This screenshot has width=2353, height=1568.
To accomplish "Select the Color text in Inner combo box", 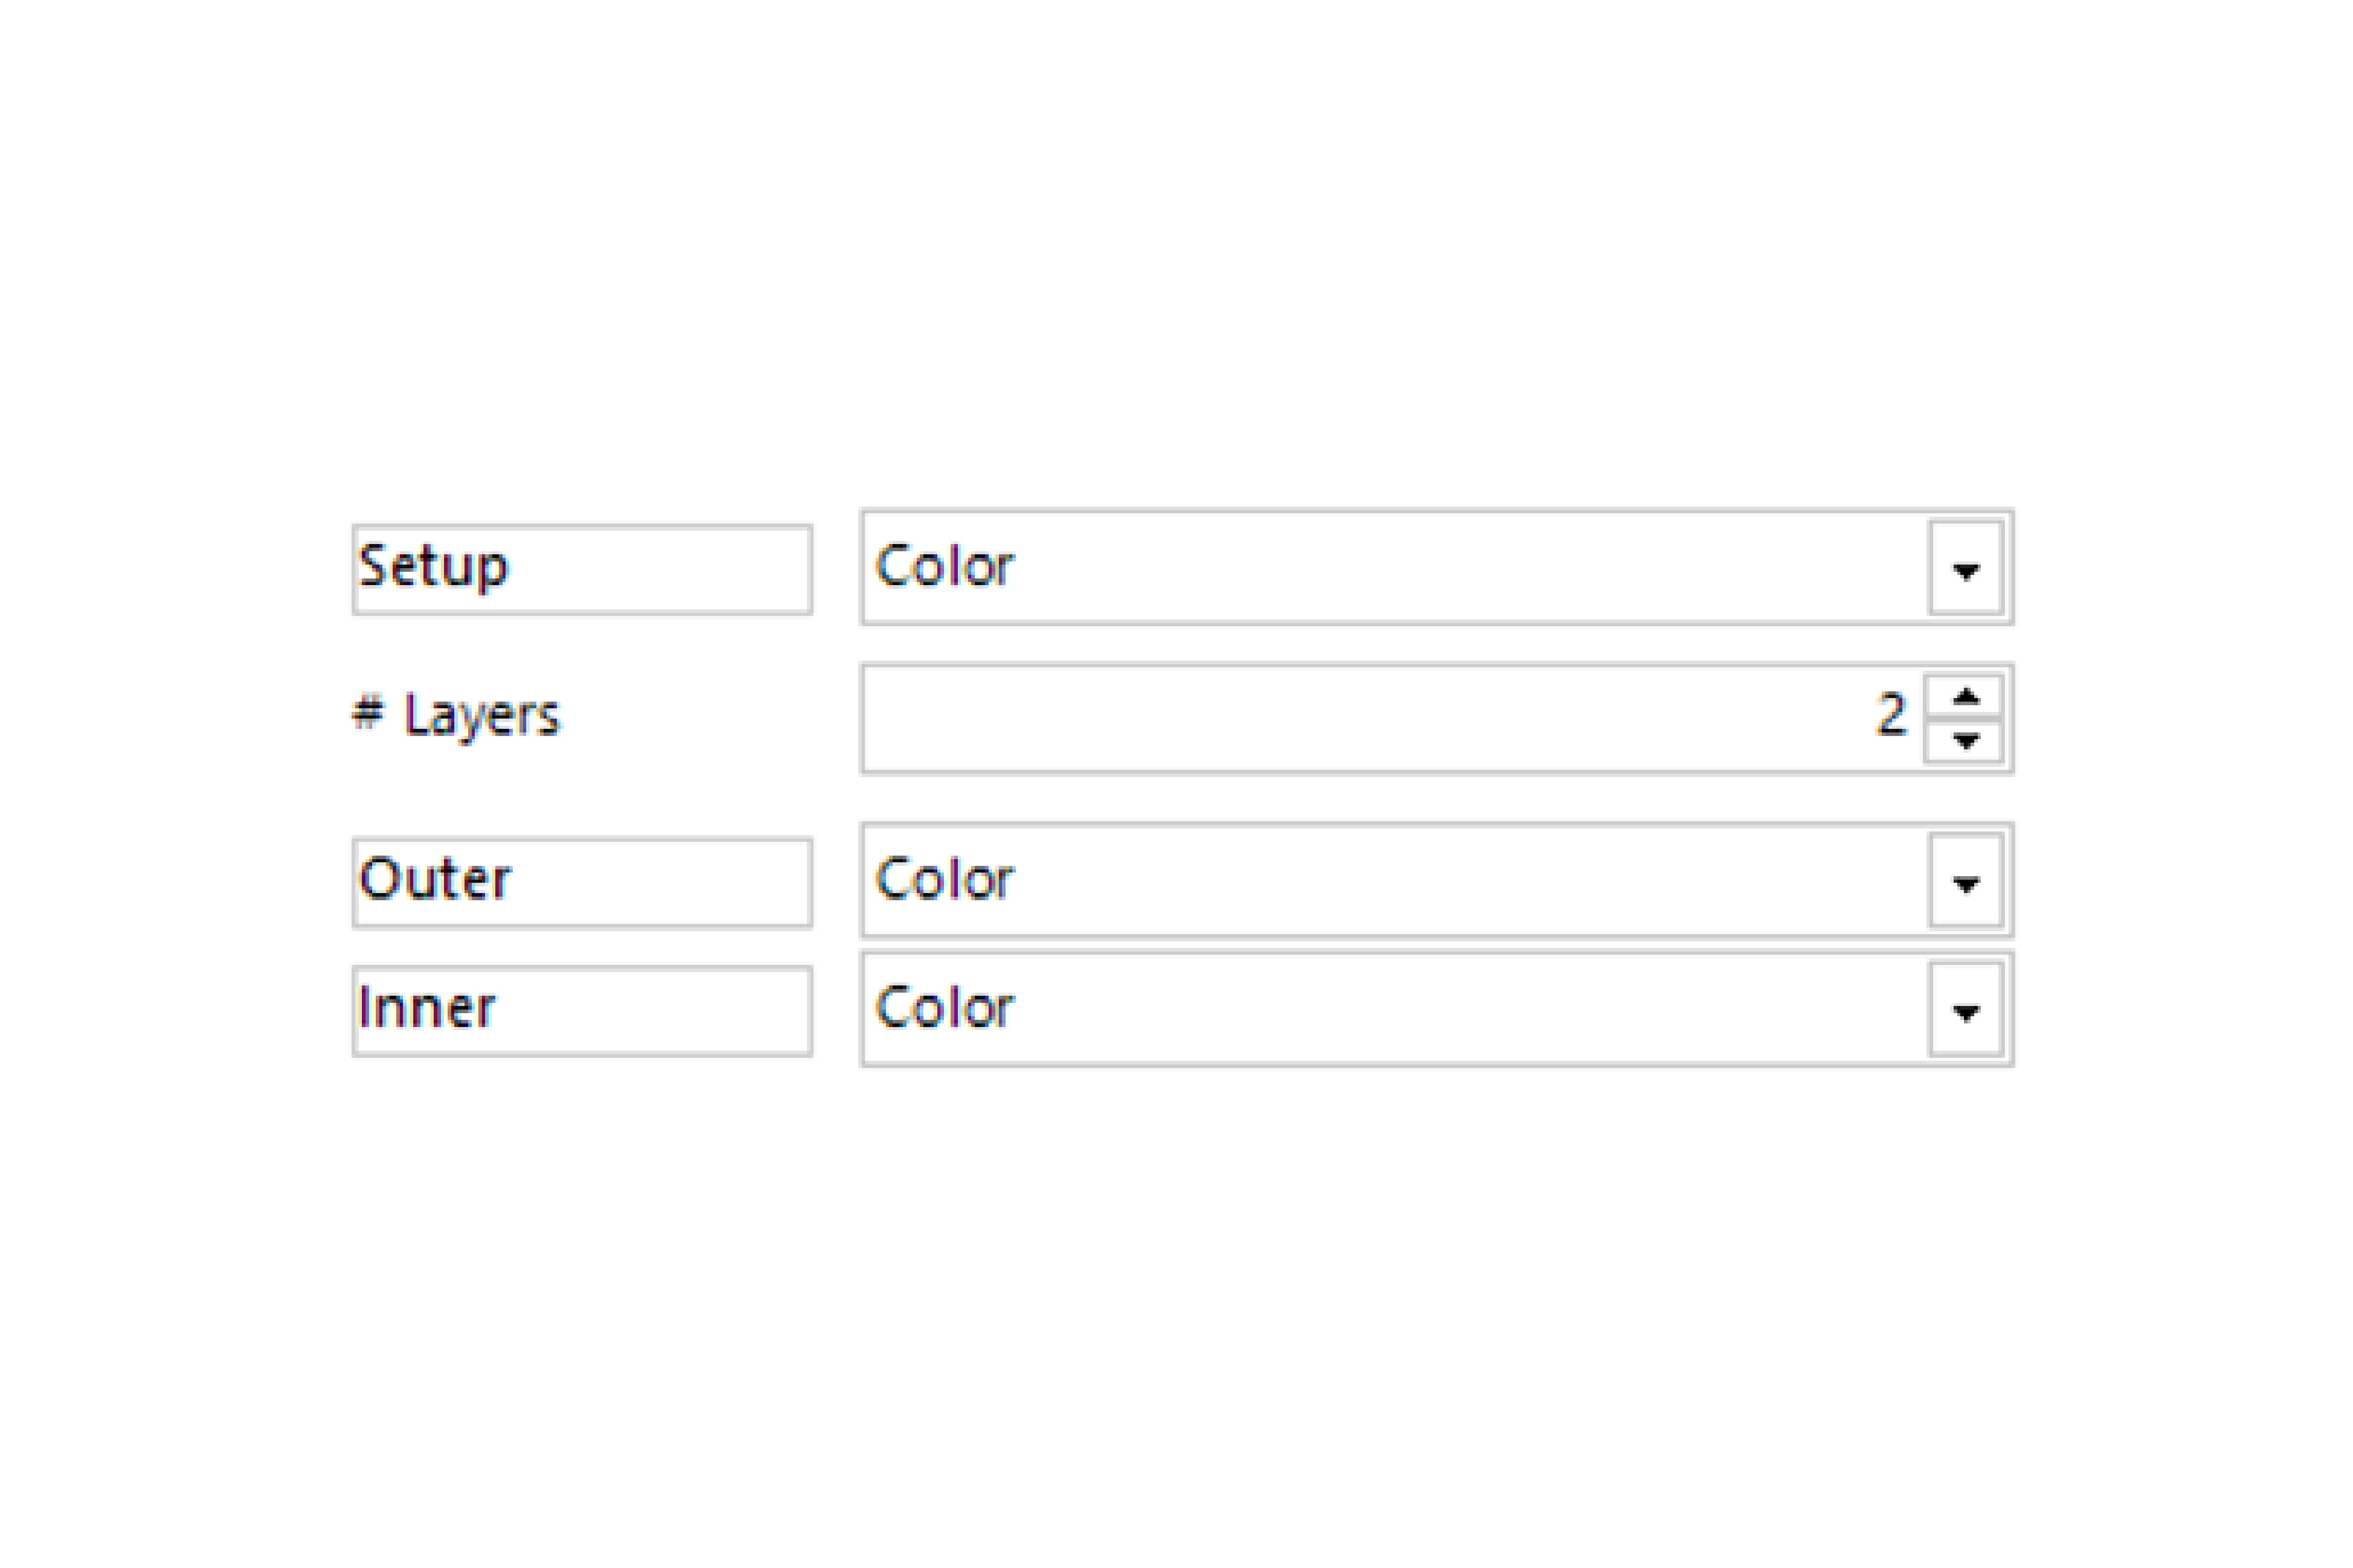I will click(944, 1007).
